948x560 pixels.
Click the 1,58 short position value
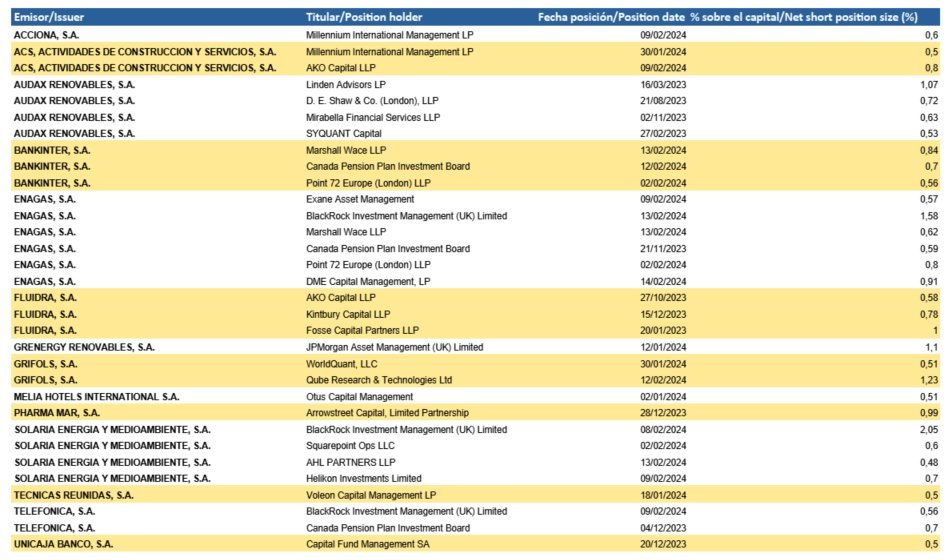click(x=929, y=216)
